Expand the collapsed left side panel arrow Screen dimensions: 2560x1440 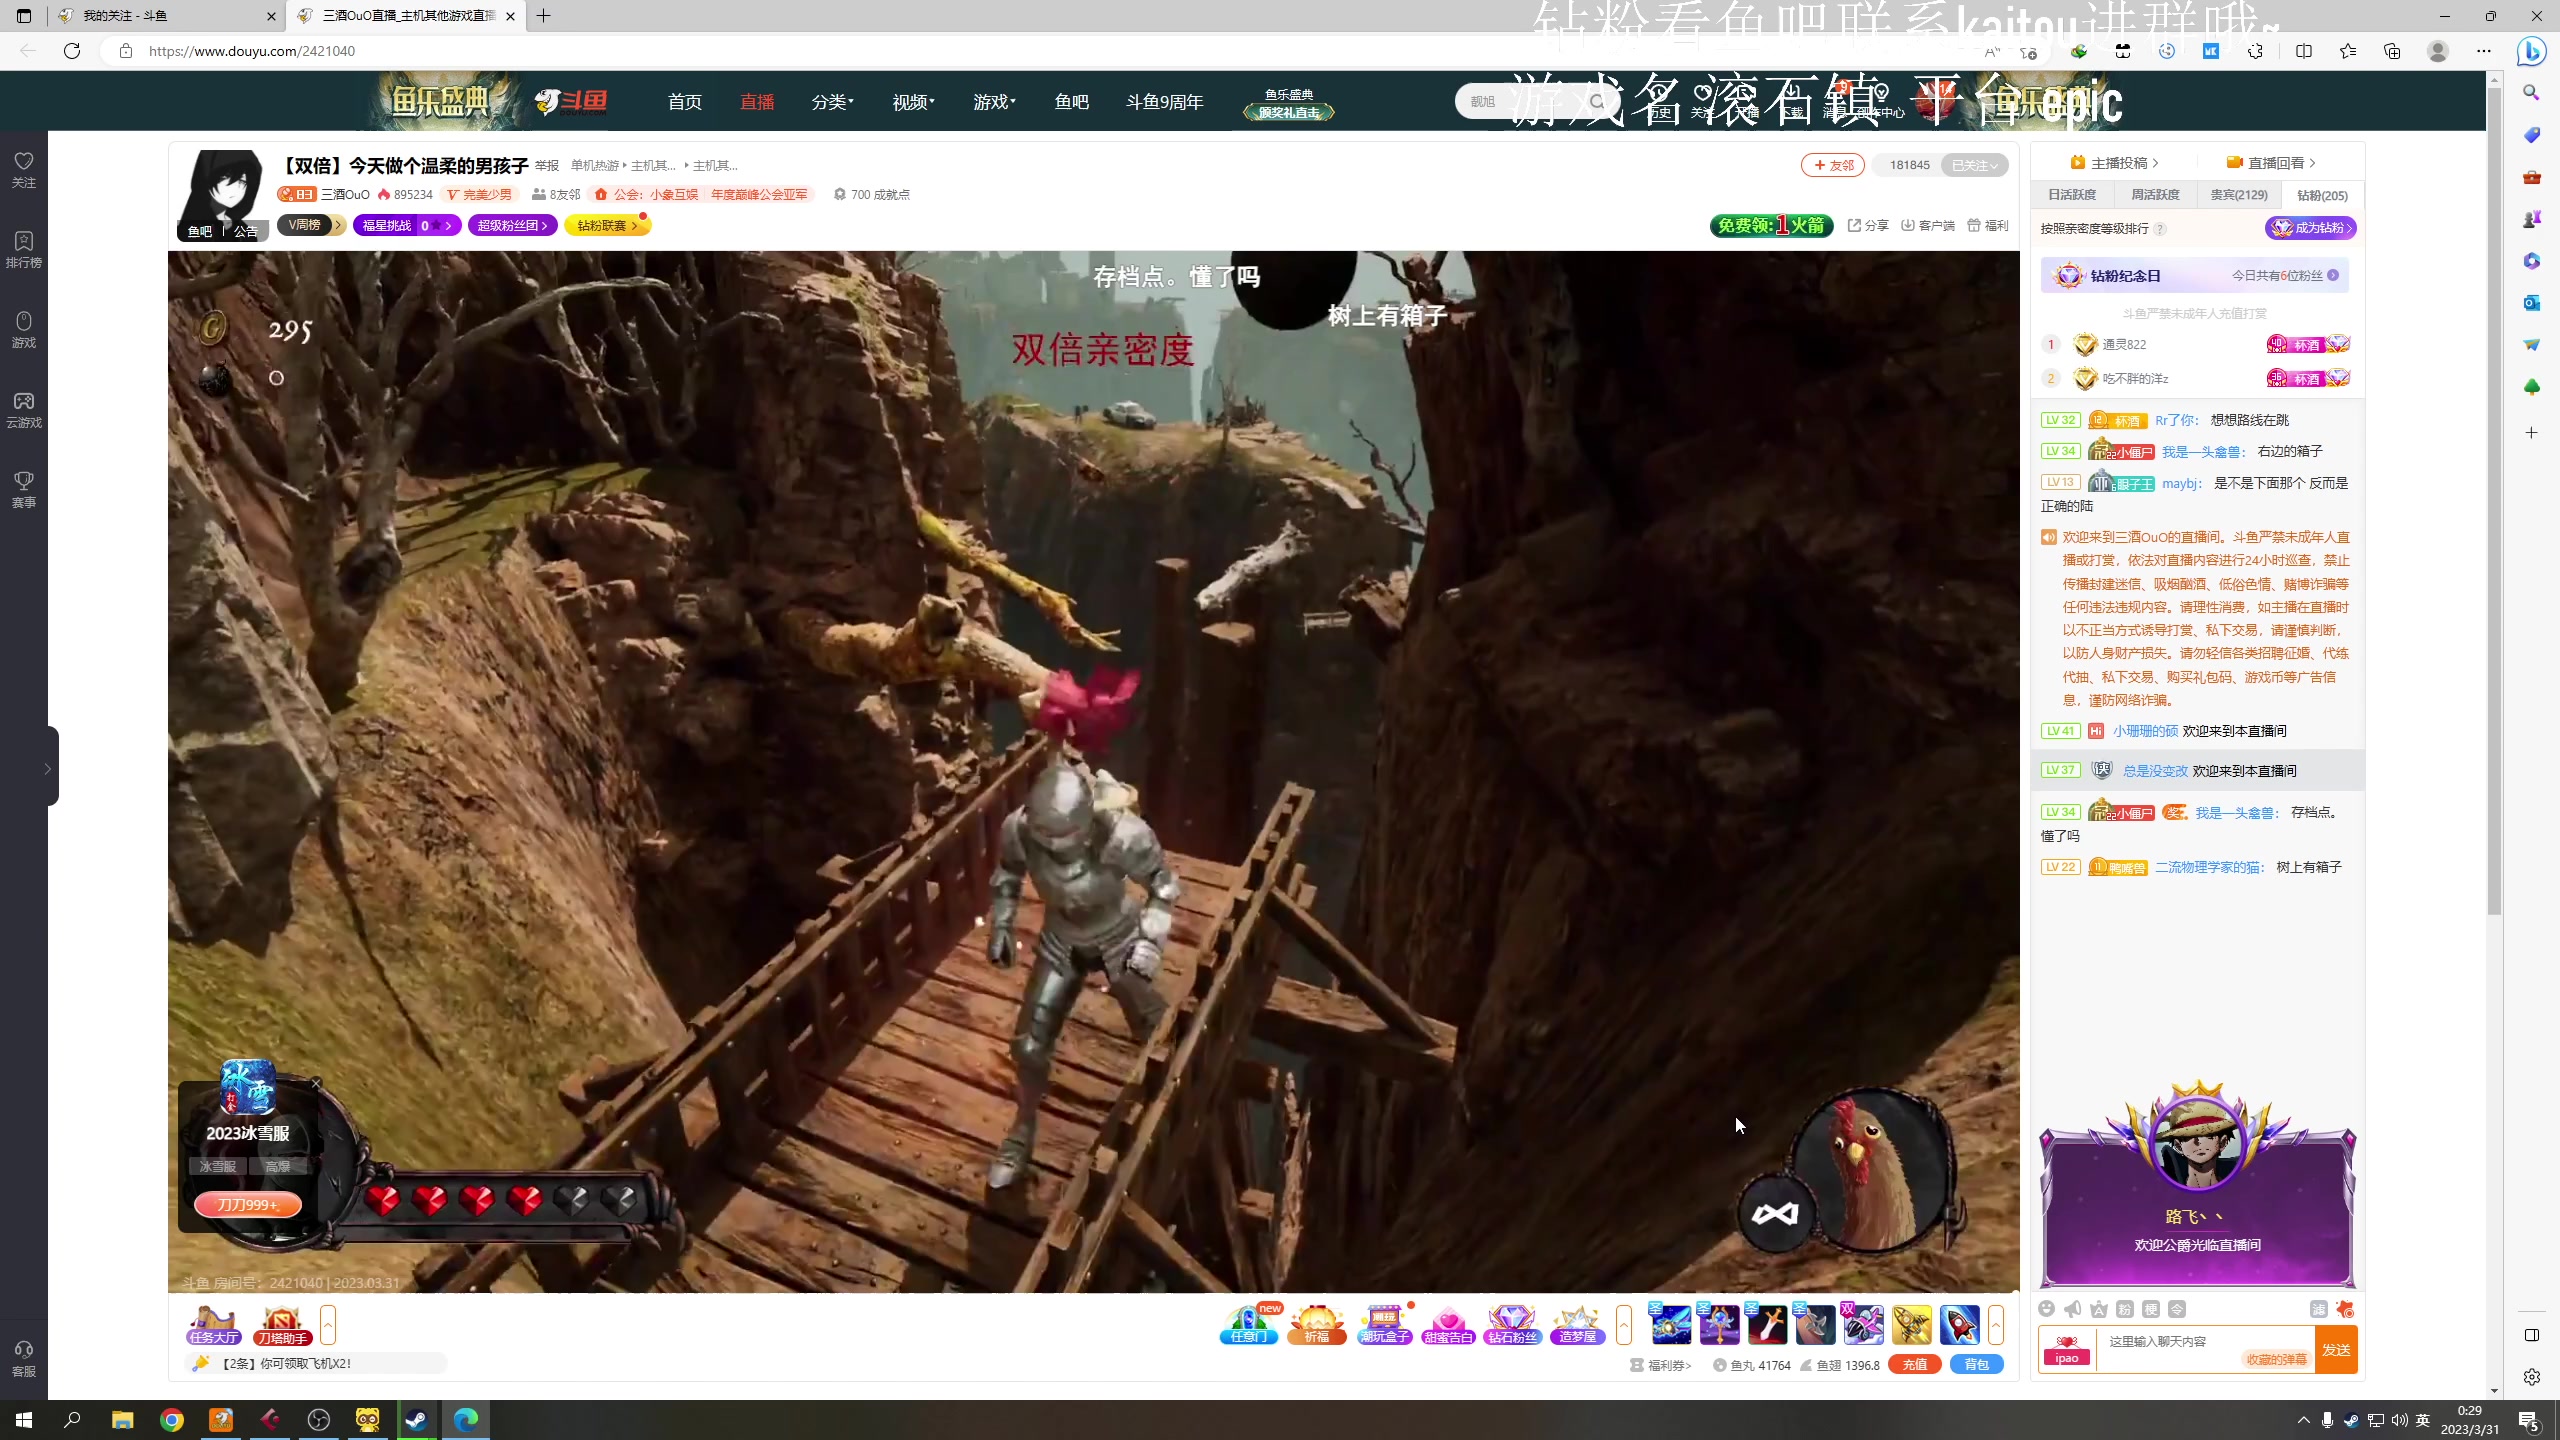click(x=47, y=768)
